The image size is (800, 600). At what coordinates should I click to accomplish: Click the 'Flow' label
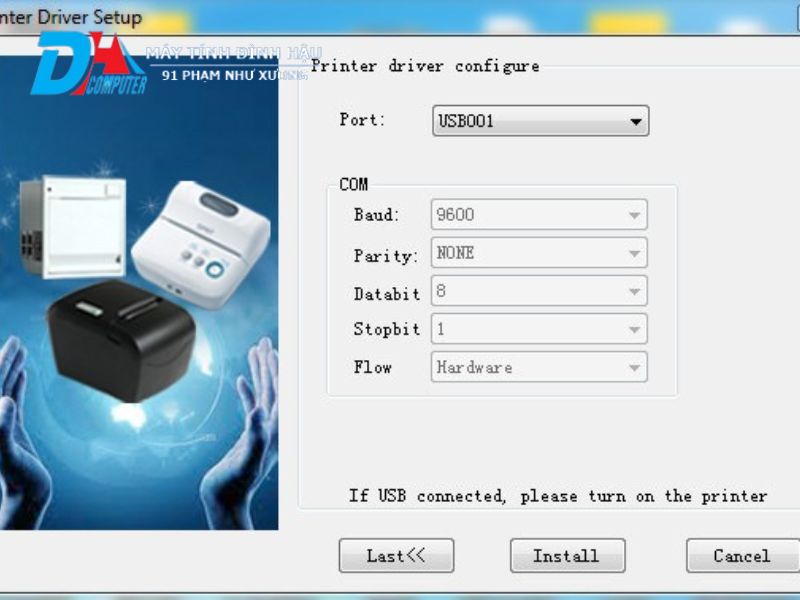(372, 367)
